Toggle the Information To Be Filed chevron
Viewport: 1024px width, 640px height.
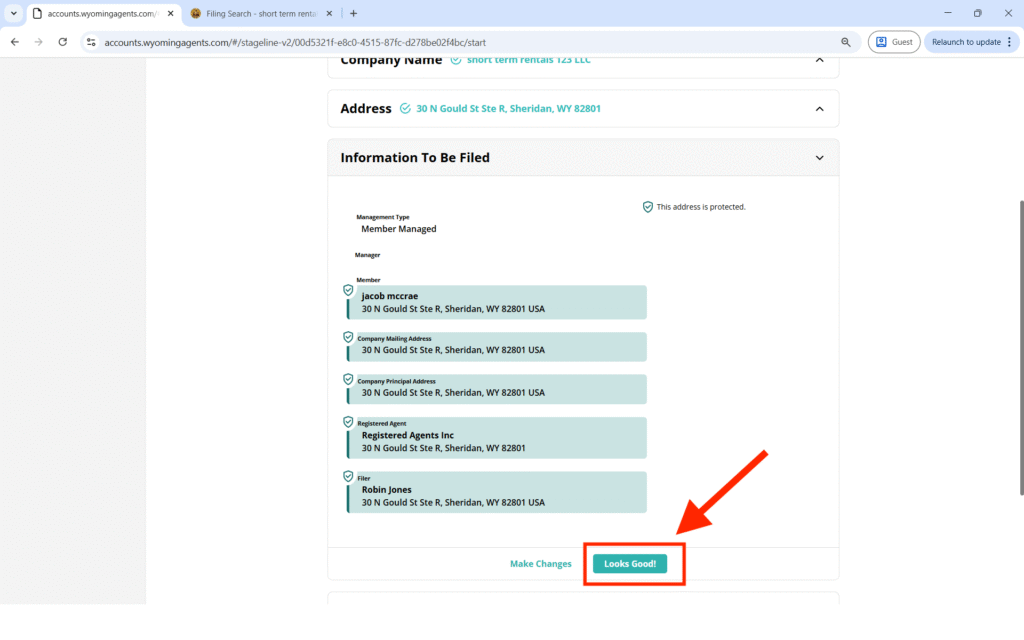point(819,158)
